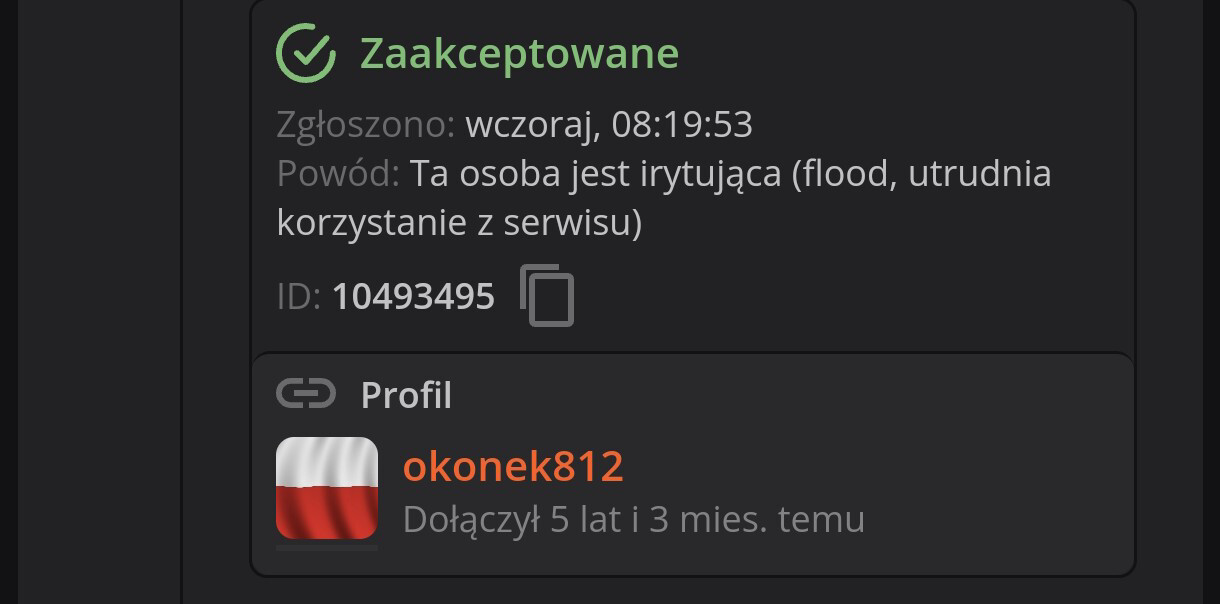1220x604 pixels.
Task: Select the ID number 10493495
Action: click(413, 297)
